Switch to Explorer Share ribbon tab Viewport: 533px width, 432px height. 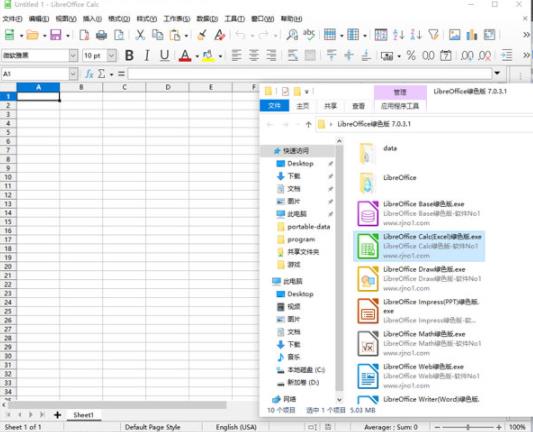click(x=330, y=106)
